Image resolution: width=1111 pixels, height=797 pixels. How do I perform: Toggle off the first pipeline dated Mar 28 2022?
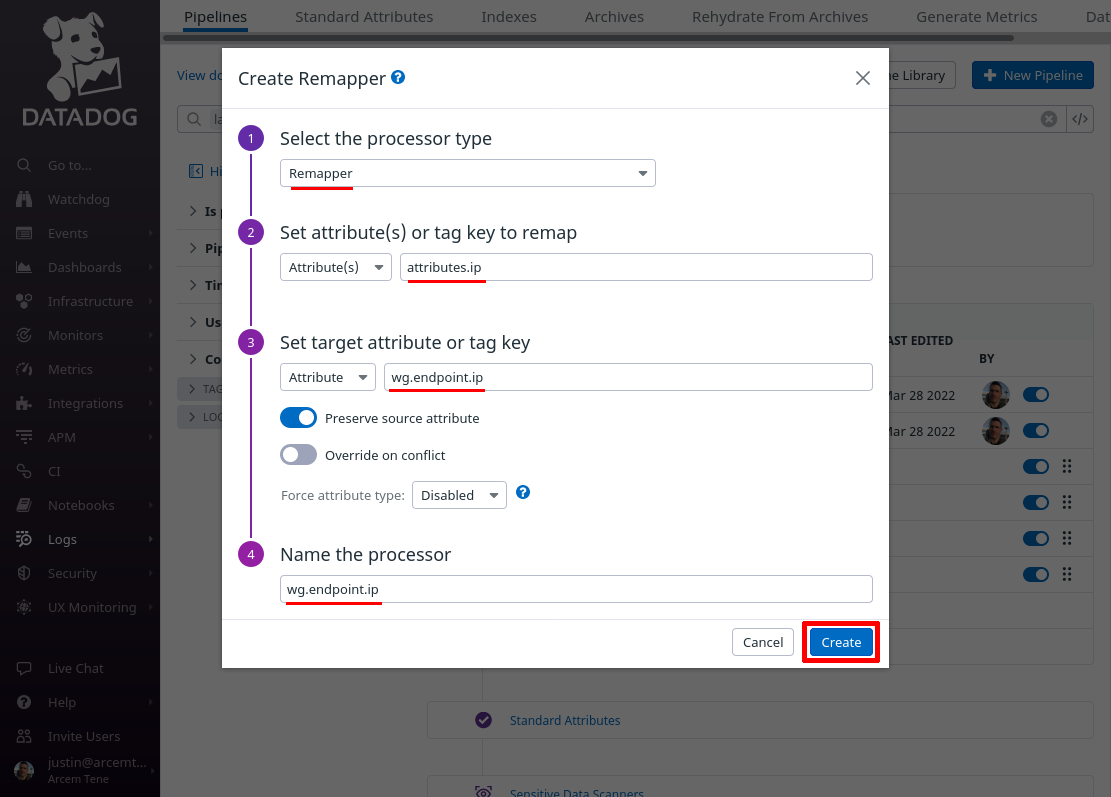1036,395
